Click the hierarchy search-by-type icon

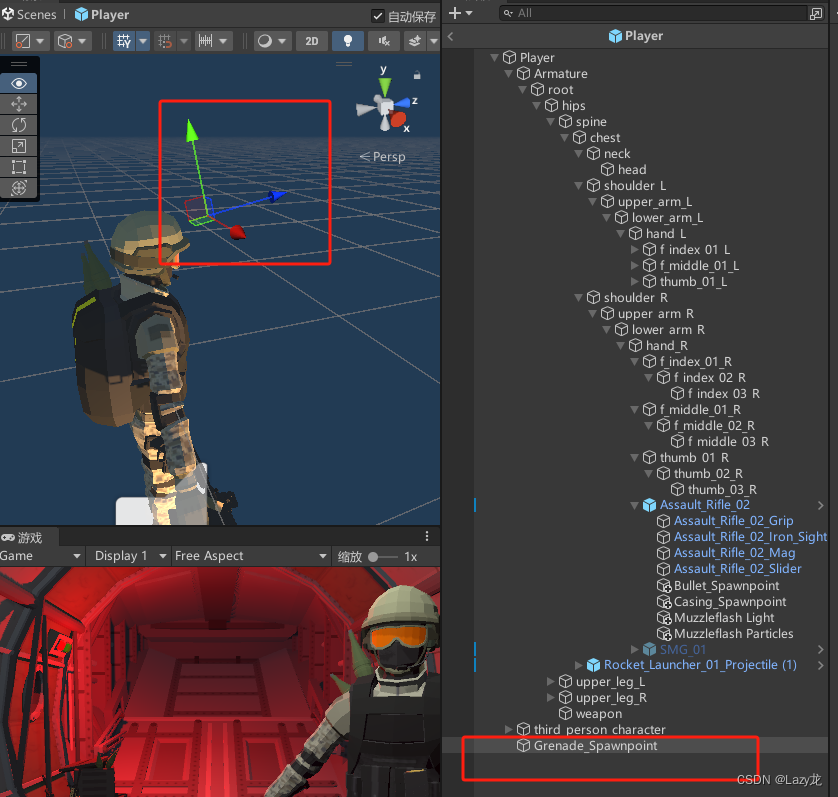click(x=816, y=13)
